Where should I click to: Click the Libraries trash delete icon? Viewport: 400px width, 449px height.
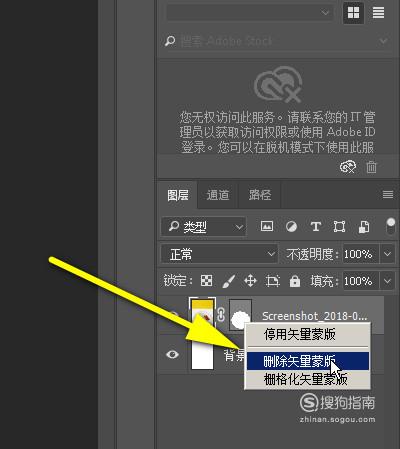pos(371,167)
